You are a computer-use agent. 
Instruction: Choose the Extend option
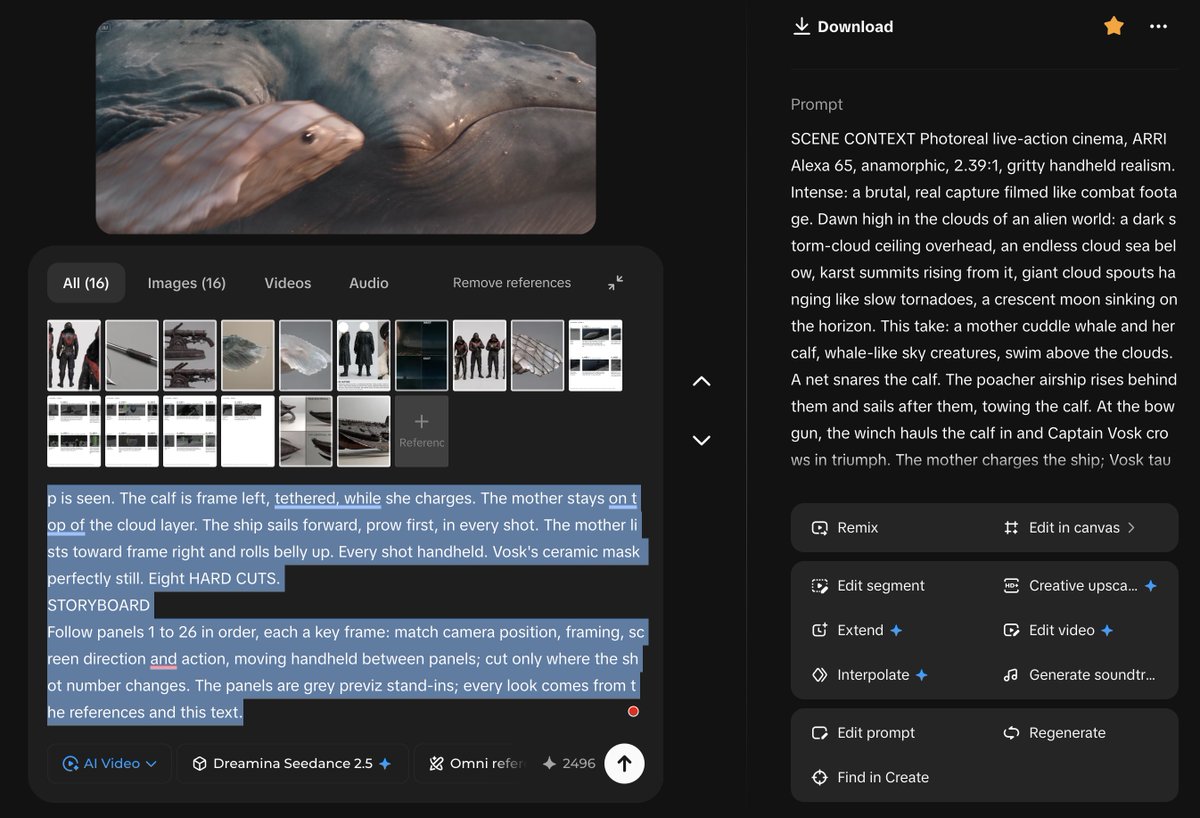coord(857,630)
